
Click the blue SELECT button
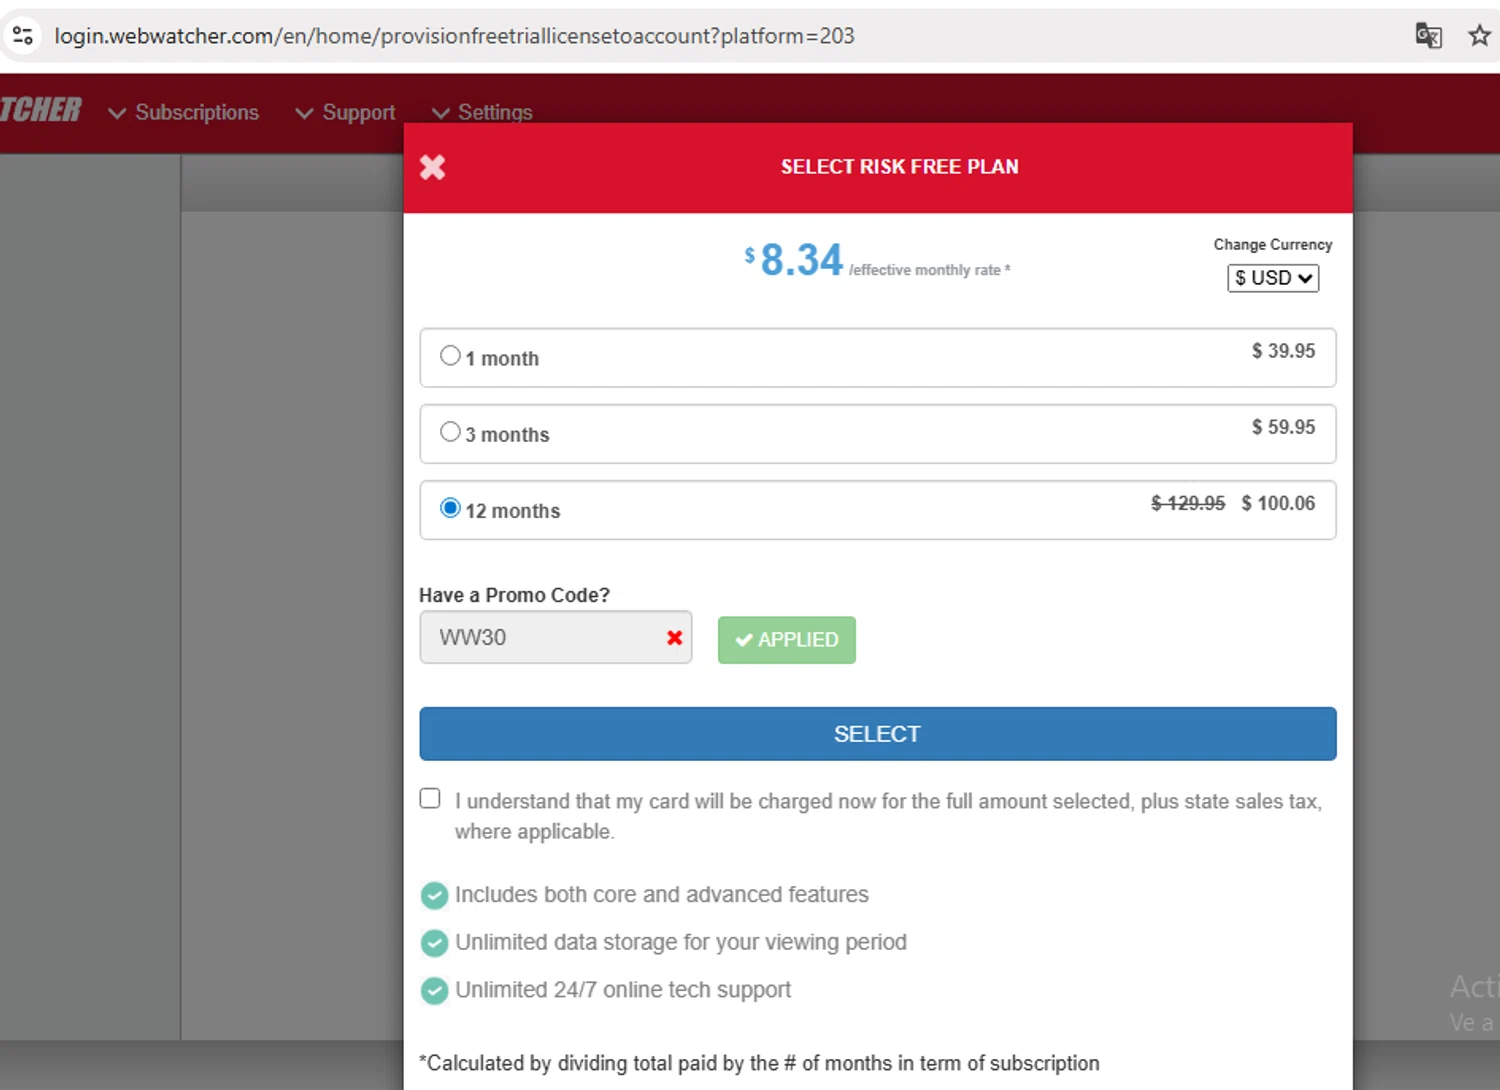pyautogui.click(x=878, y=734)
